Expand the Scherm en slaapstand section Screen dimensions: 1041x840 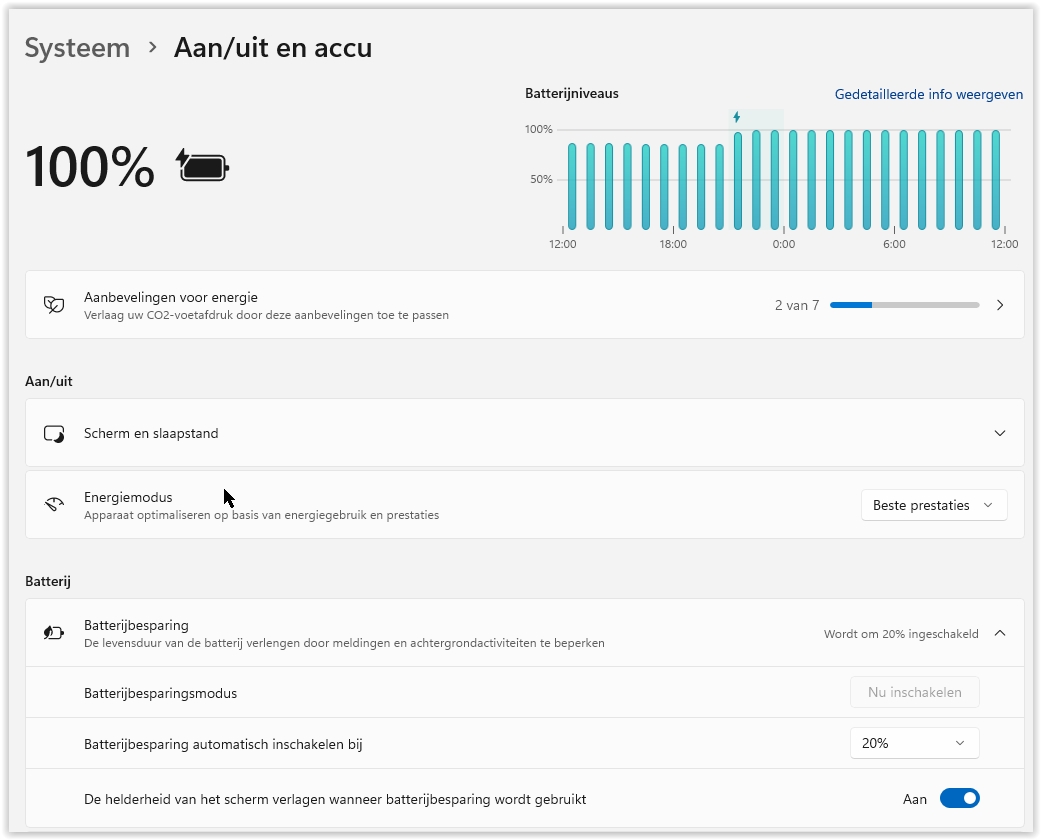(x=1000, y=434)
